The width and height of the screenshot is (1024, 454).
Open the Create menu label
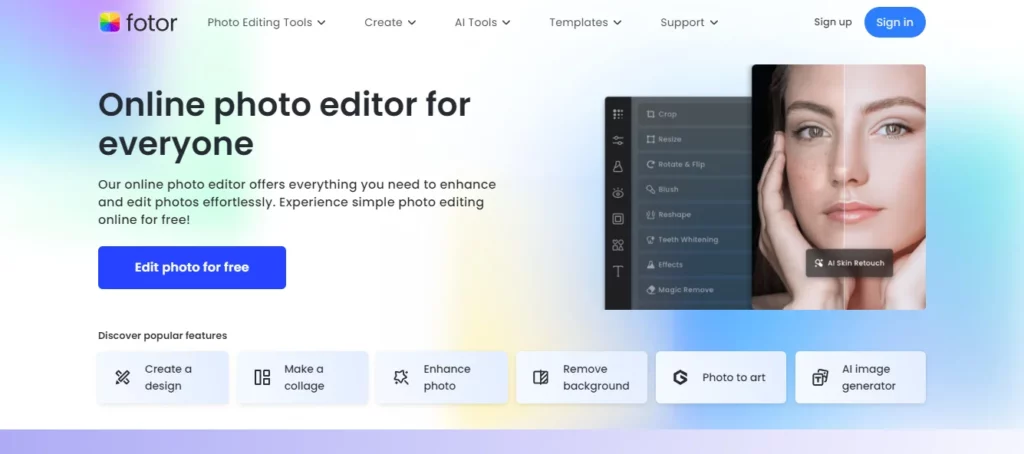(383, 22)
